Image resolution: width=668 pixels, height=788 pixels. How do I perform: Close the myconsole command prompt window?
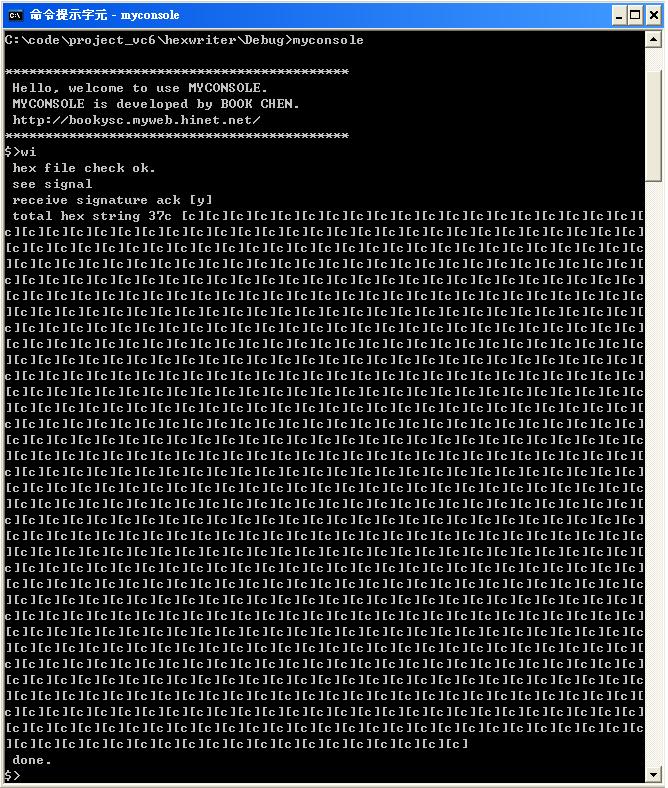[x=654, y=16]
